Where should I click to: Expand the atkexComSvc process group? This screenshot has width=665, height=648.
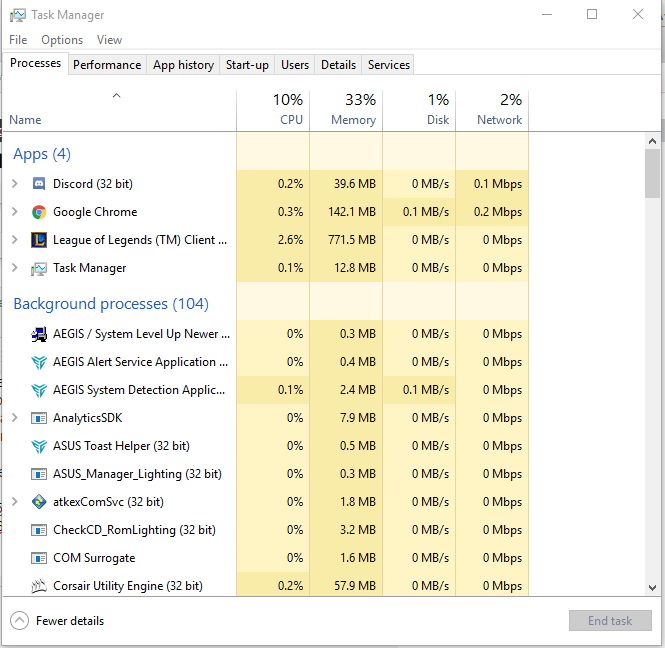[x=15, y=502]
